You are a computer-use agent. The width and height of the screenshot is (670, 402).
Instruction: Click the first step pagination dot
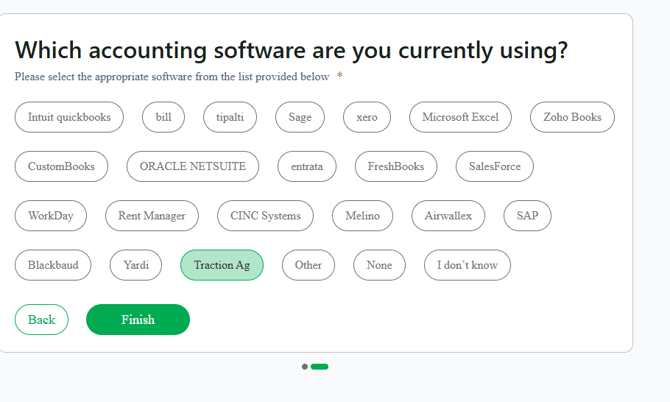(x=305, y=367)
